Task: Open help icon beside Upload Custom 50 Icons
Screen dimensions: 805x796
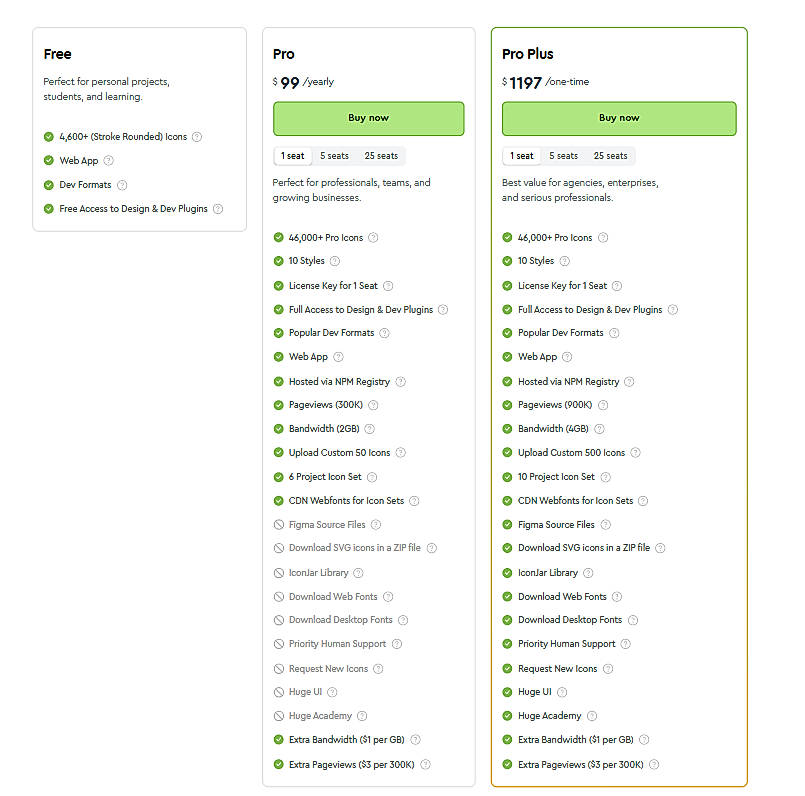Action: (x=400, y=452)
